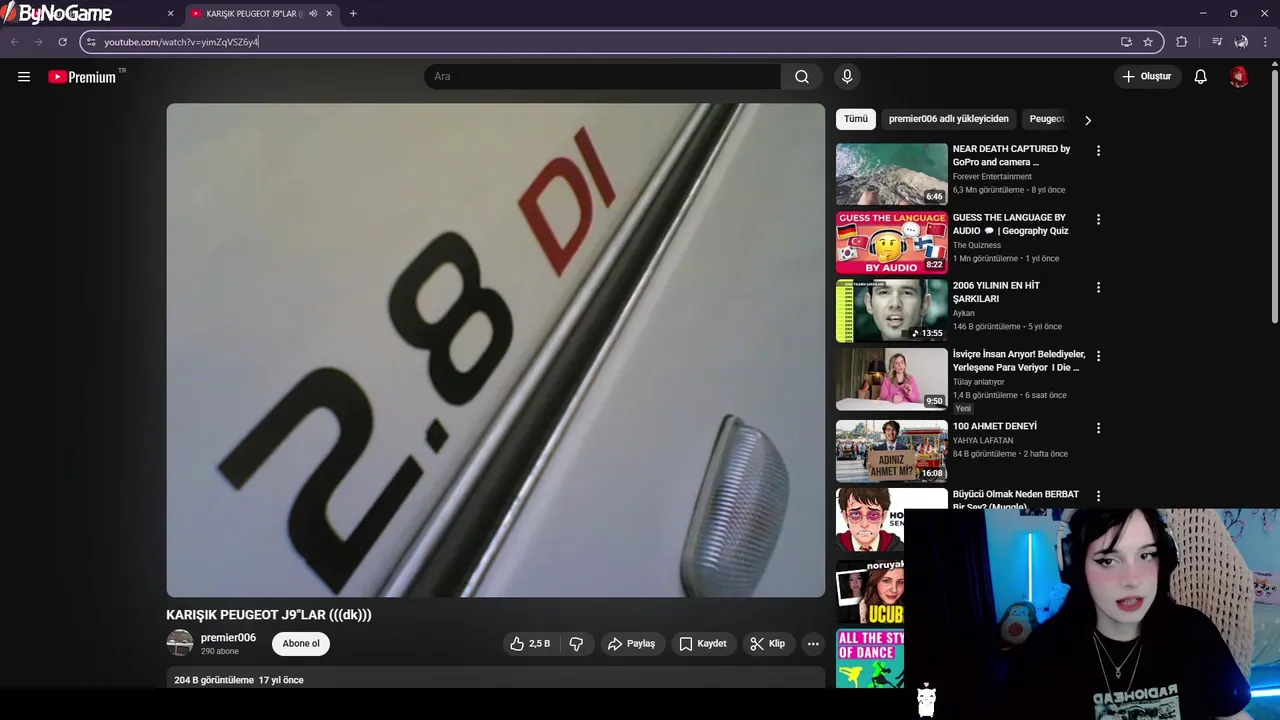Open the Oluştur create button
The height and width of the screenshot is (720, 1280).
point(1147,77)
